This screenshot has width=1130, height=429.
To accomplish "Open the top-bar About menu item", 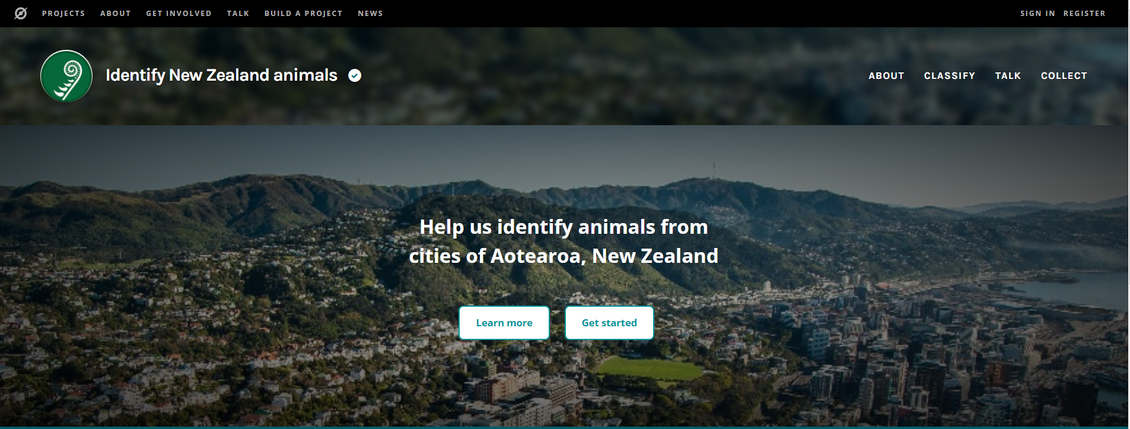I will (x=115, y=14).
